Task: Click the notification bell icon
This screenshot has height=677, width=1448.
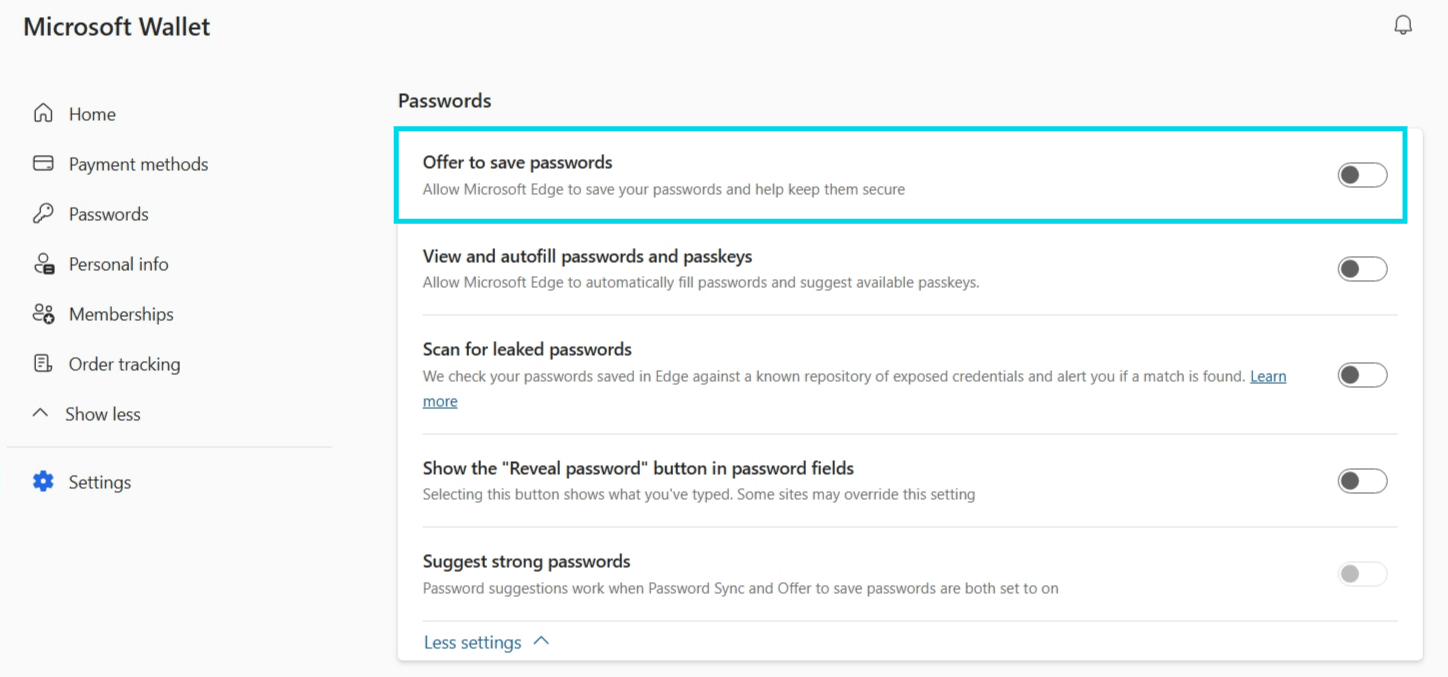Action: point(1403,25)
